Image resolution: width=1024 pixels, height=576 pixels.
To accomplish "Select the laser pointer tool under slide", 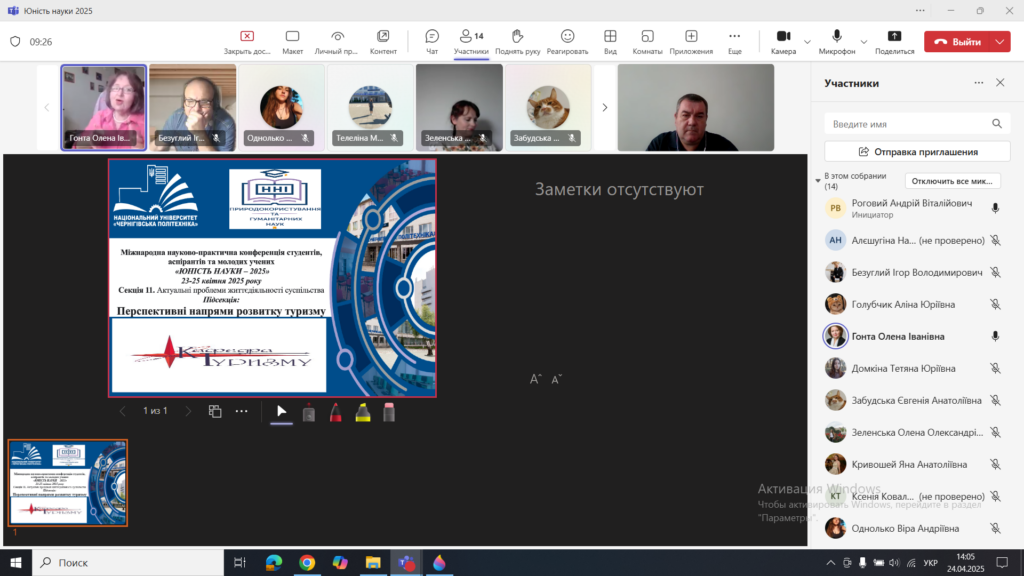I will [309, 412].
